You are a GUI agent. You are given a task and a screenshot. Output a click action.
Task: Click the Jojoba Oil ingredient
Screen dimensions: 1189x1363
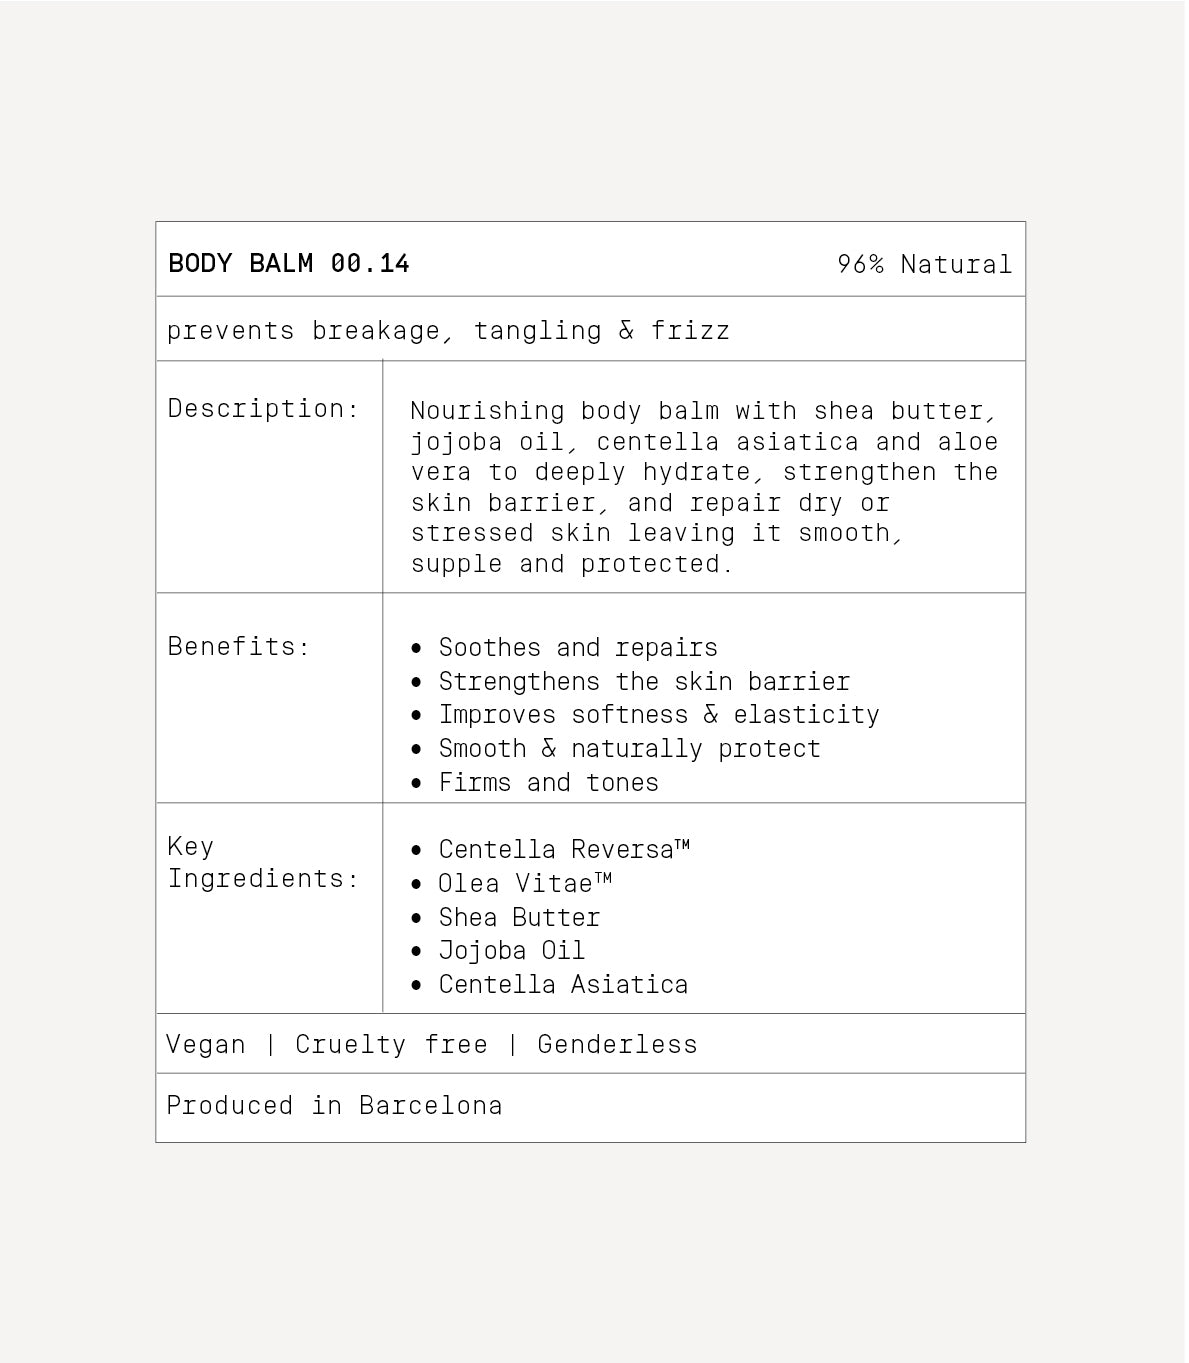click(511, 951)
